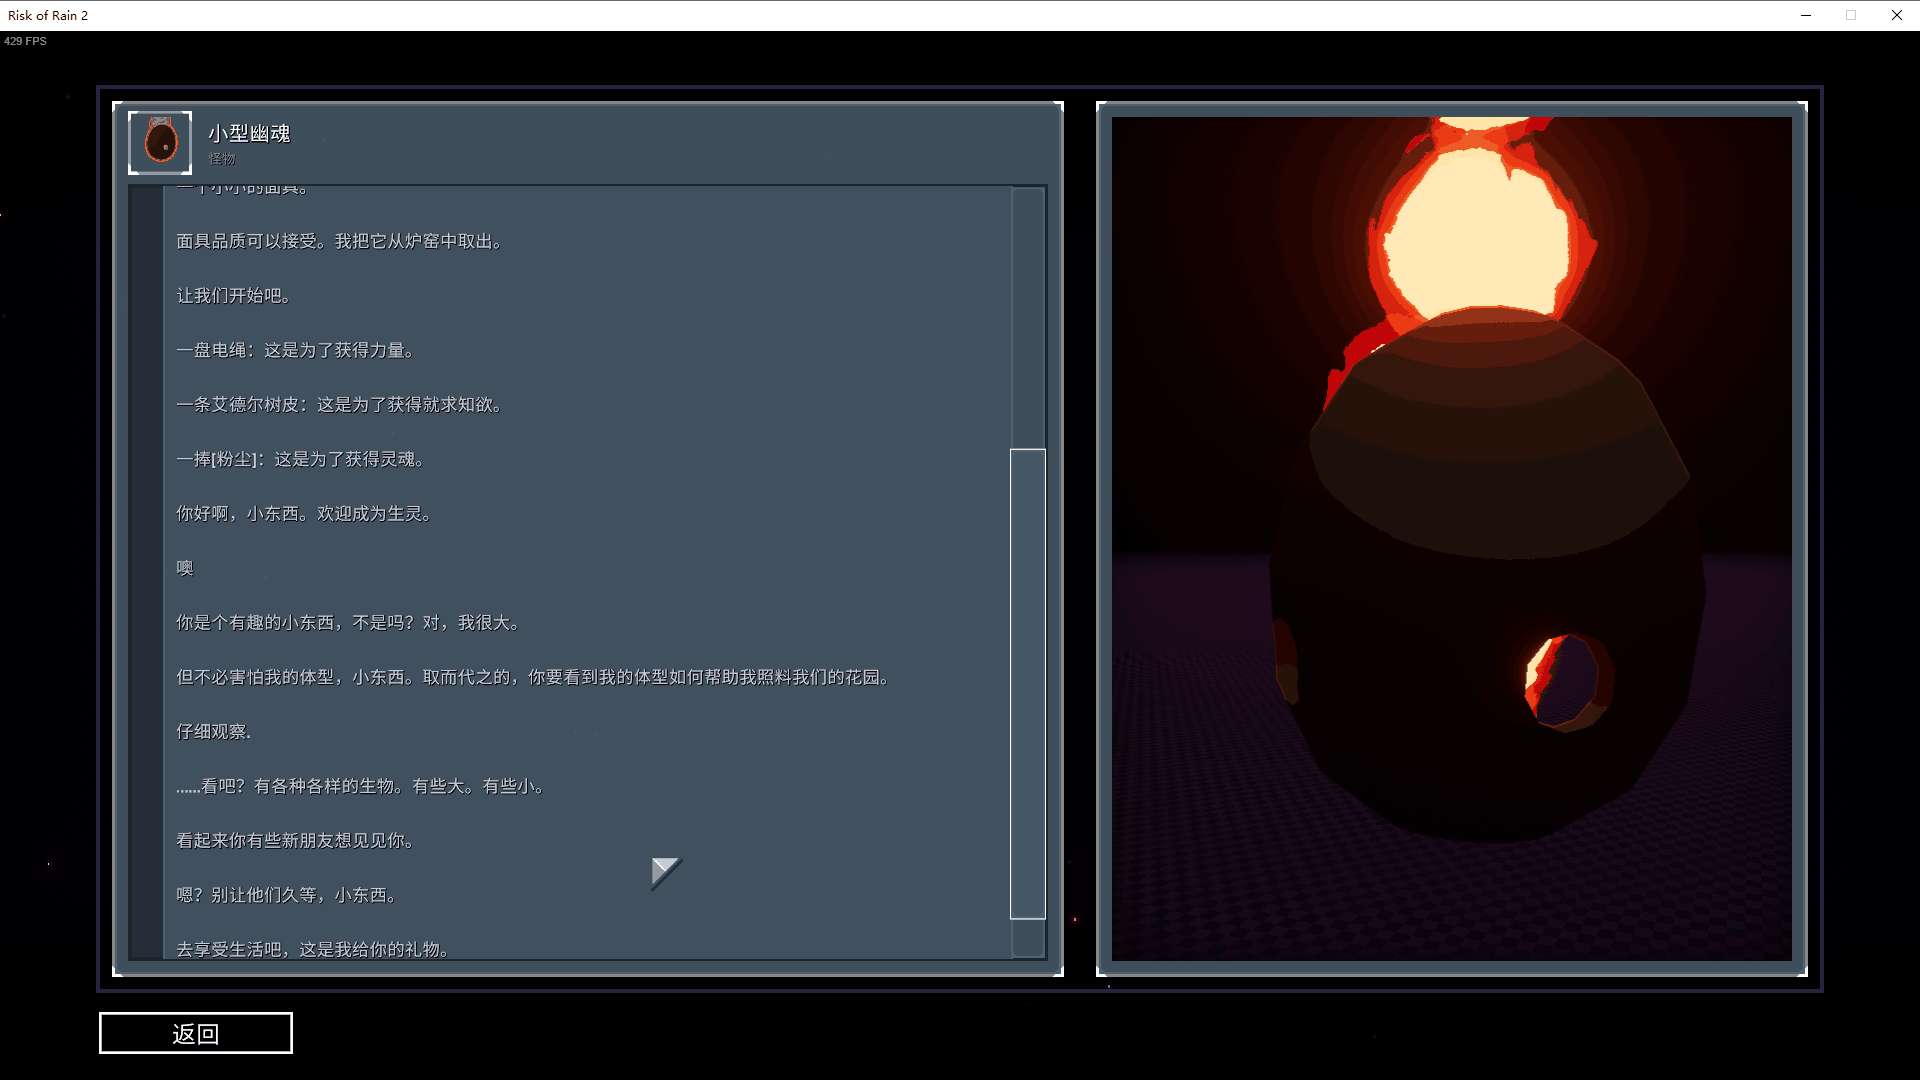The width and height of the screenshot is (1920, 1080).
Task: Click the line '让我们开始吧。'
Action: coord(235,296)
